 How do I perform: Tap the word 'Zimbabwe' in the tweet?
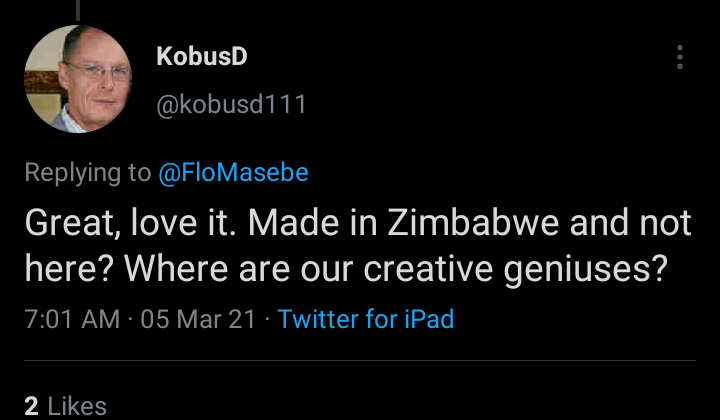click(x=473, y=223)
